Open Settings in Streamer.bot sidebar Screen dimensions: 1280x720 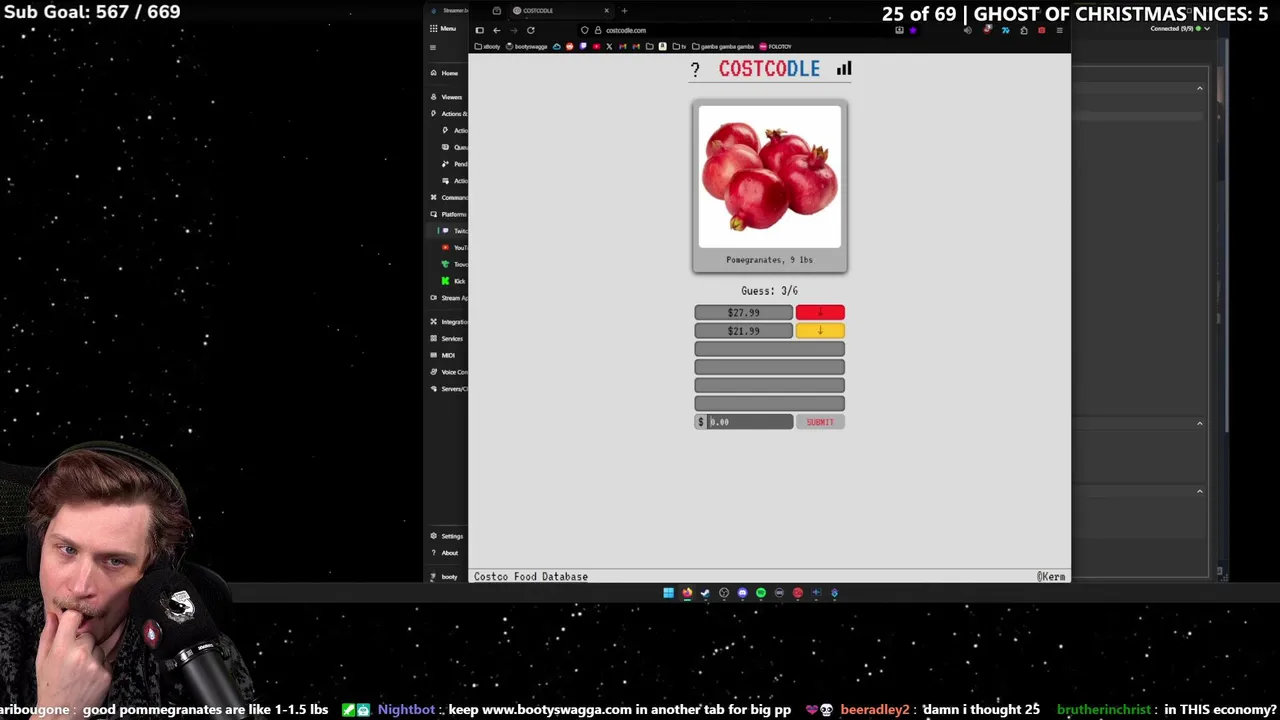446,536
